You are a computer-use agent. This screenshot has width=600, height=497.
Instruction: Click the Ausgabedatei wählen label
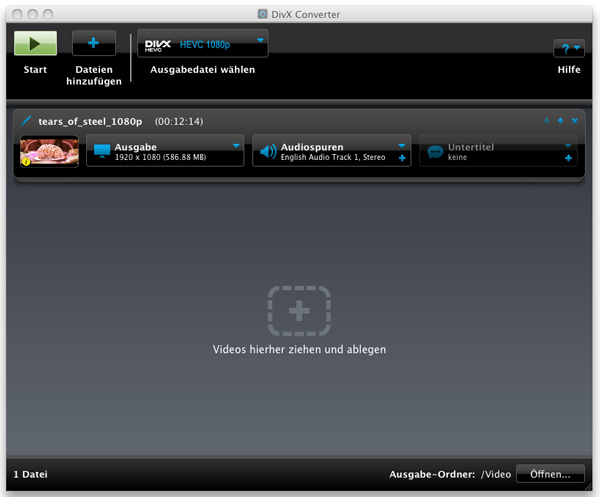pos(202,70)
